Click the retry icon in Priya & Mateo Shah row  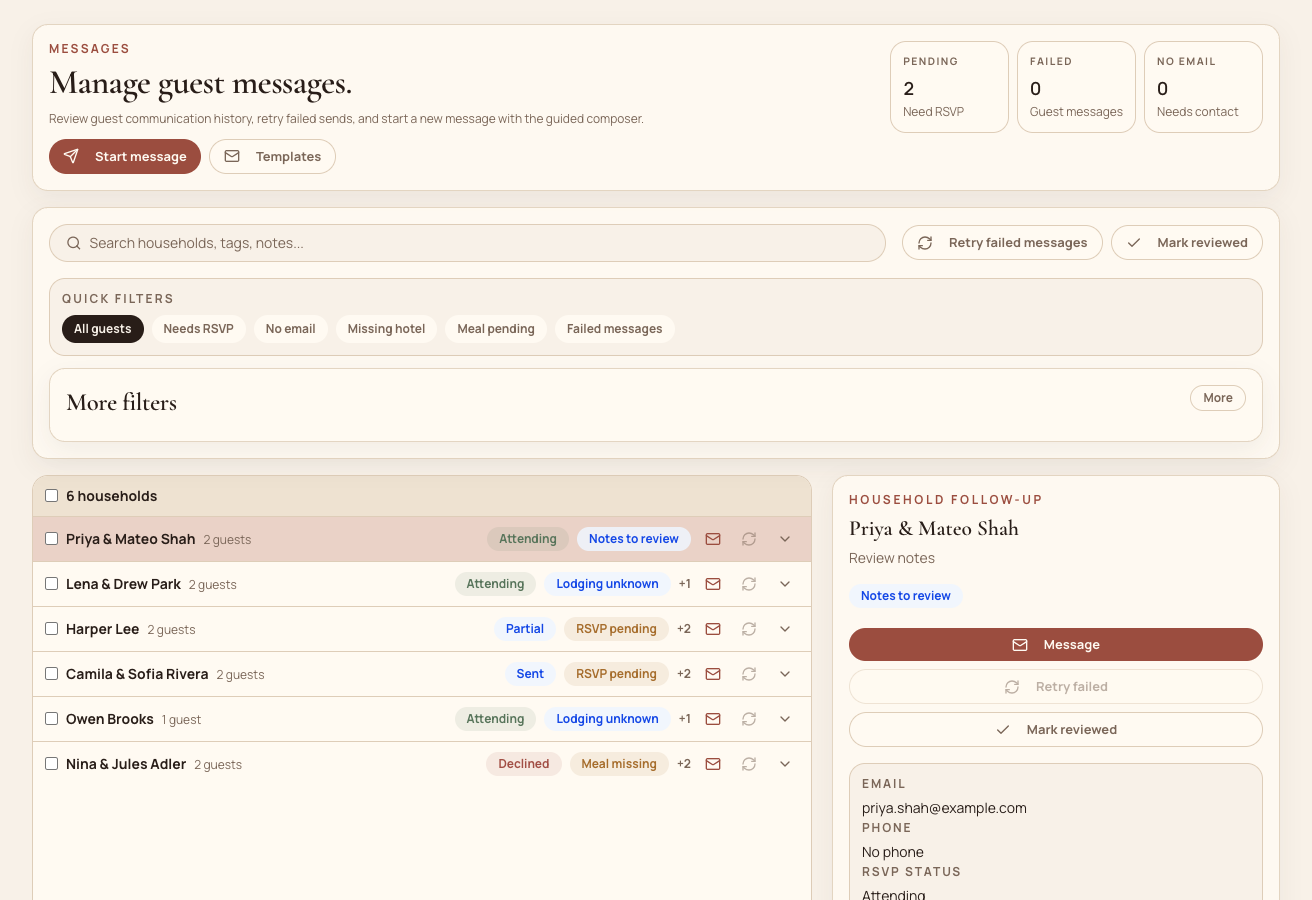pos(749,539)
